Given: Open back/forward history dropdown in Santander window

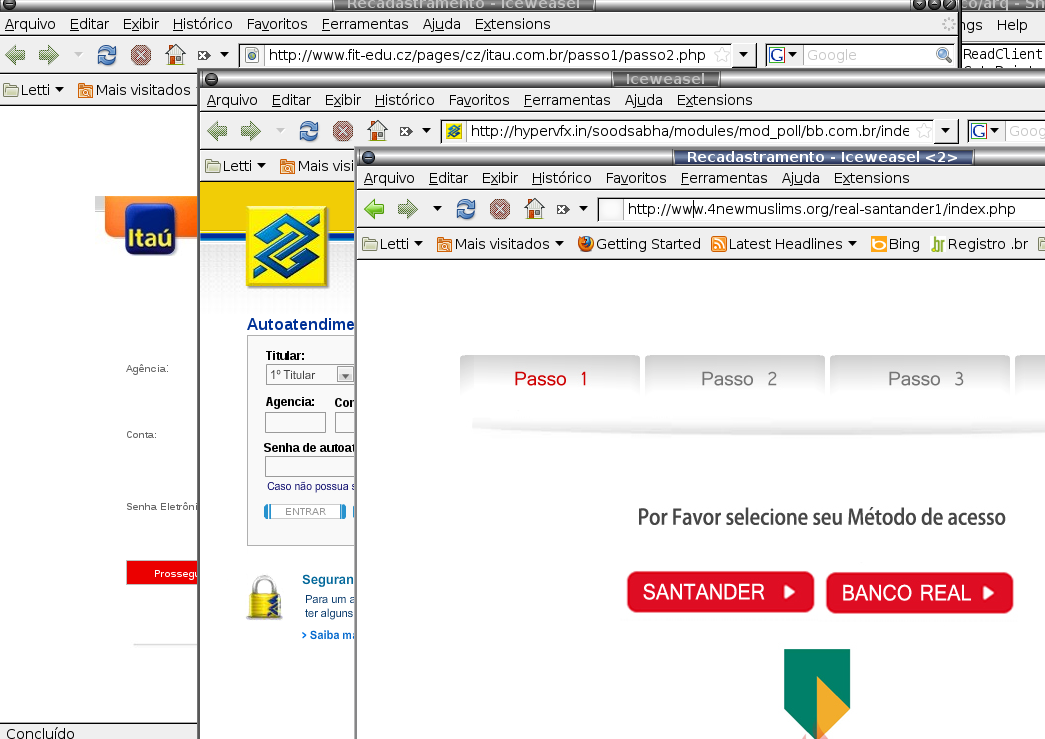Looking at the screenshot, I should (437, 209).
